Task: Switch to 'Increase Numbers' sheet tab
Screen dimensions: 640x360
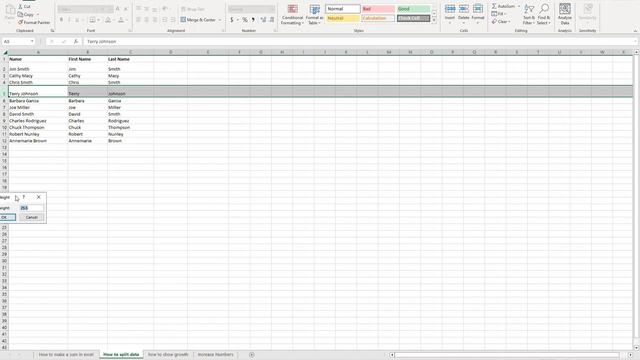Action: point(216,355)
